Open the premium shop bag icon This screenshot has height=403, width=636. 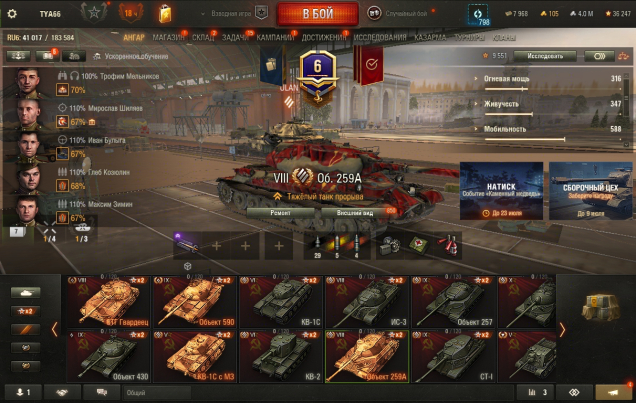(x=165, y=13)
